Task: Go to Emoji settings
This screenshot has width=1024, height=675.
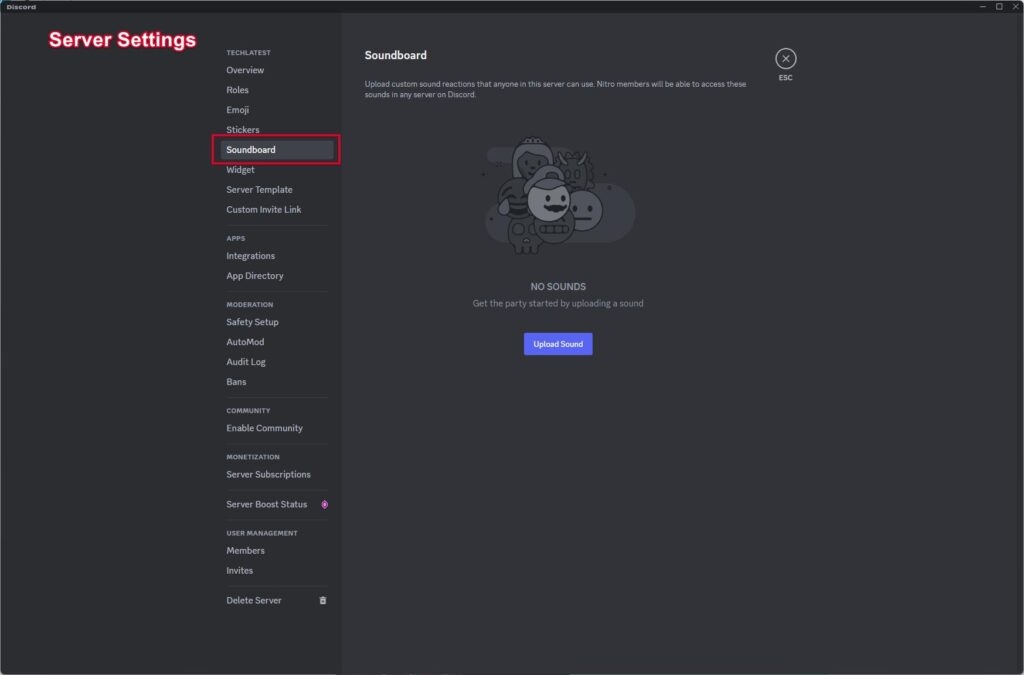Action: coord(237,110)
